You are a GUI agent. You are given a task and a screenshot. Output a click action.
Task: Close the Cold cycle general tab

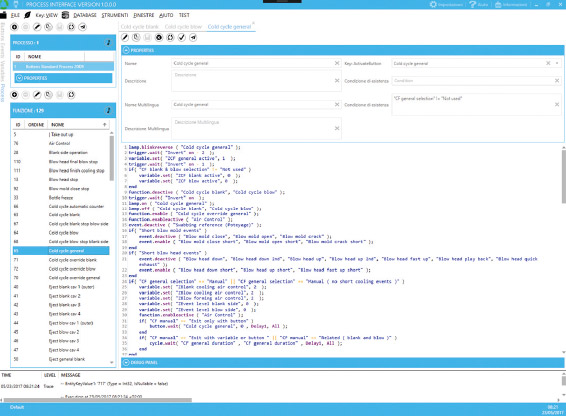click(253, 23)
